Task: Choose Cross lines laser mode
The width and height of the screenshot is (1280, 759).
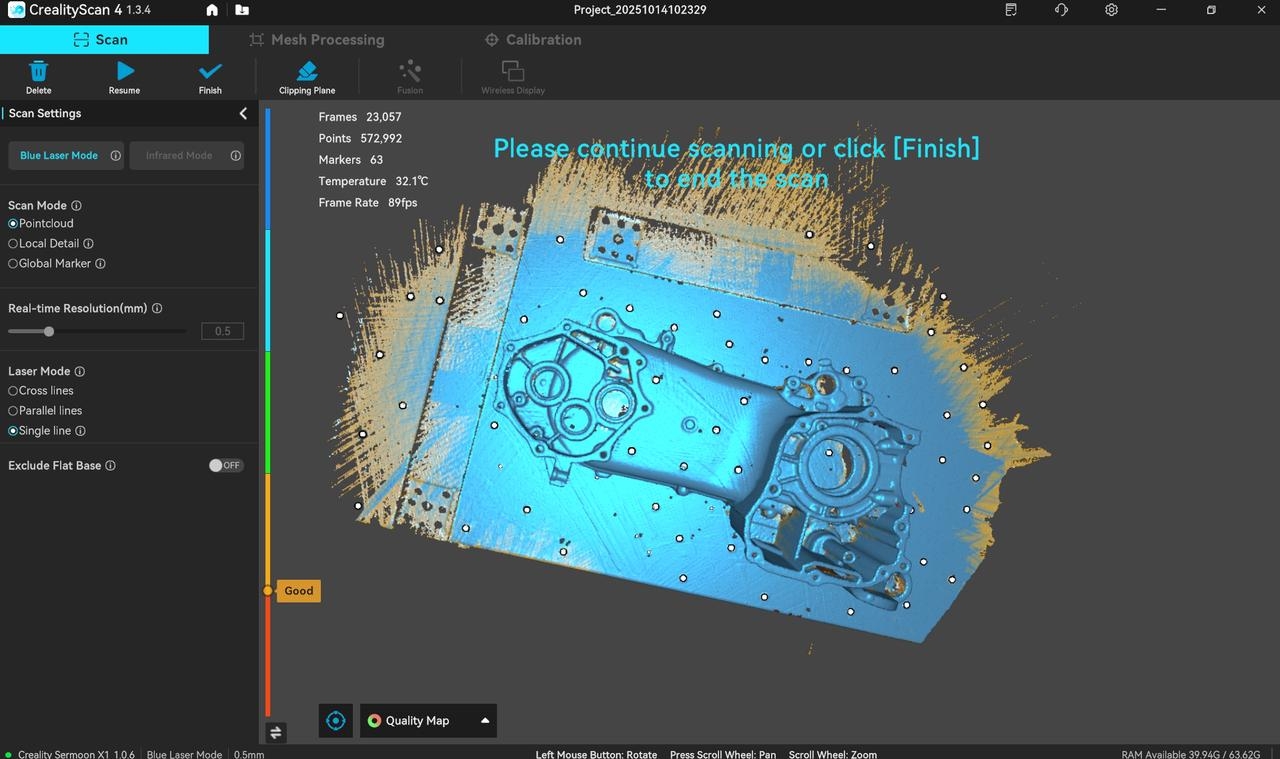Action: click(x=13, y=391)
